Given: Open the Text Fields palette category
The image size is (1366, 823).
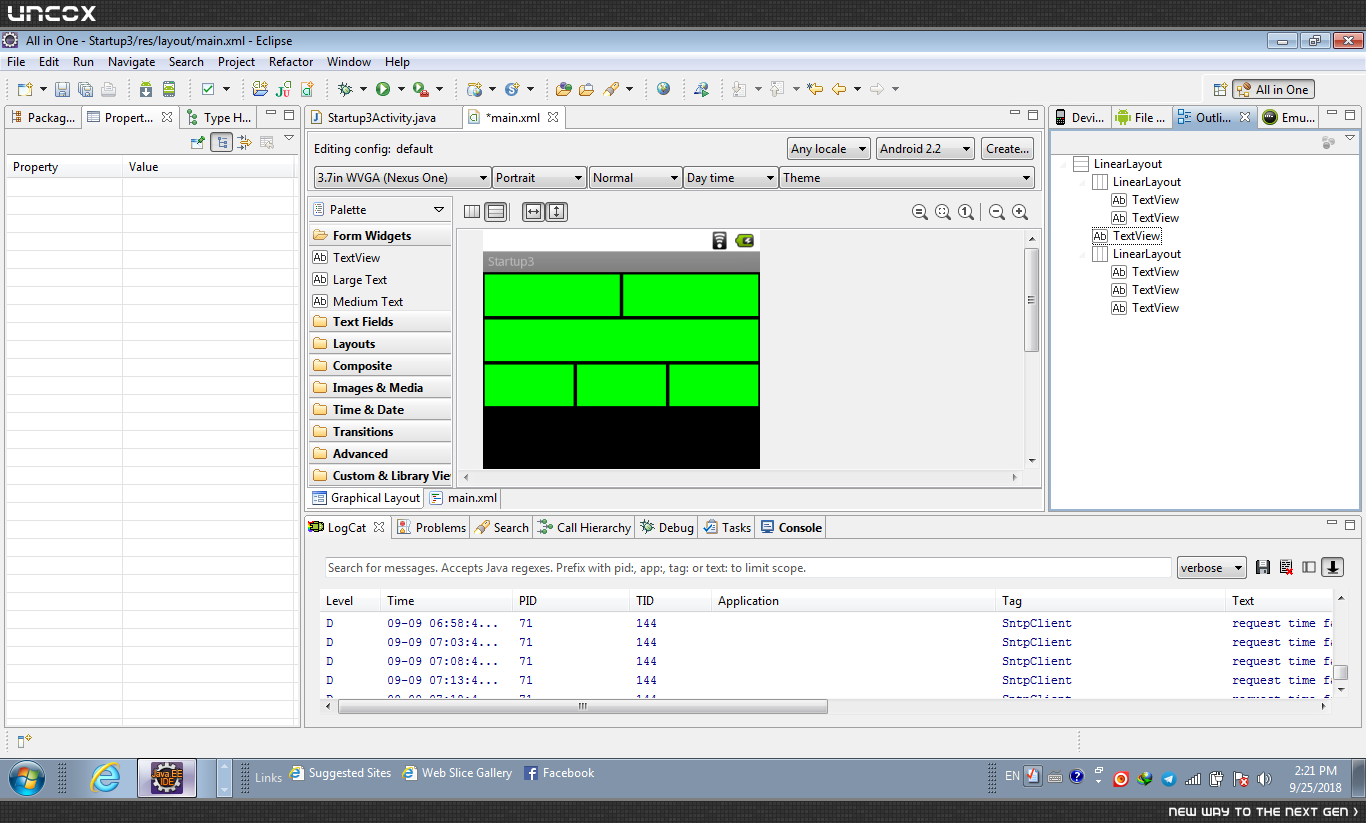Looking at the screenshot, I should 380,322.
